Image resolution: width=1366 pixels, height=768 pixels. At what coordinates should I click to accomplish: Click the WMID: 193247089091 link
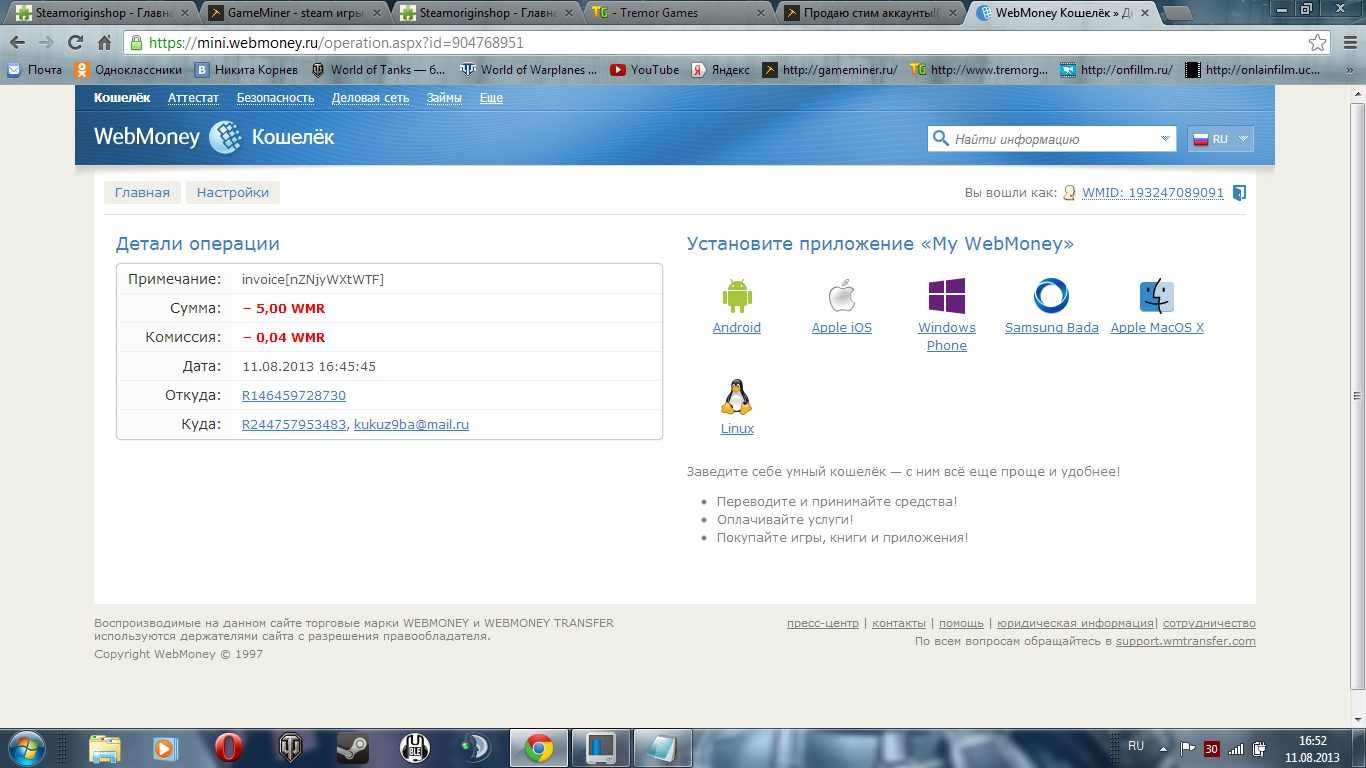pyautogui.click(x=1153, y=193)
